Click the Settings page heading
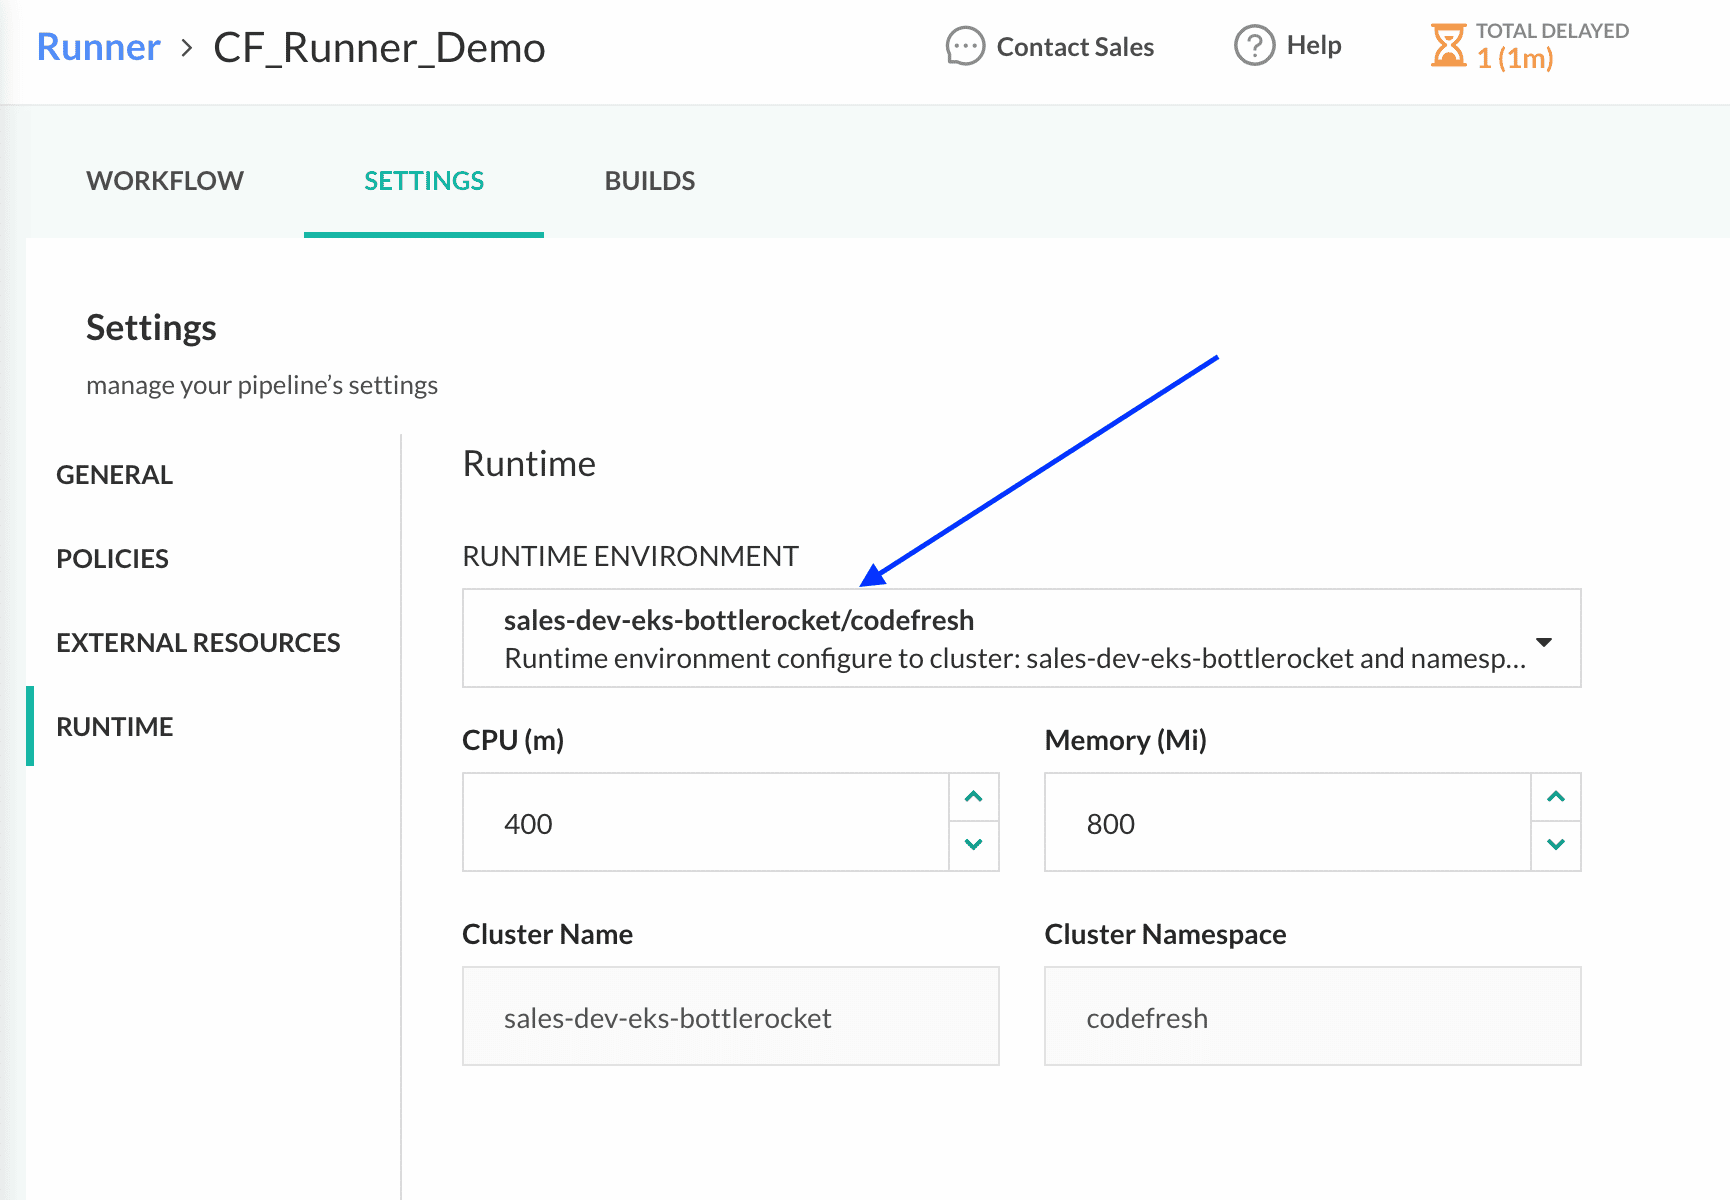The width and height of the screenshot is (1730, 1200). (x=151, y=328)
